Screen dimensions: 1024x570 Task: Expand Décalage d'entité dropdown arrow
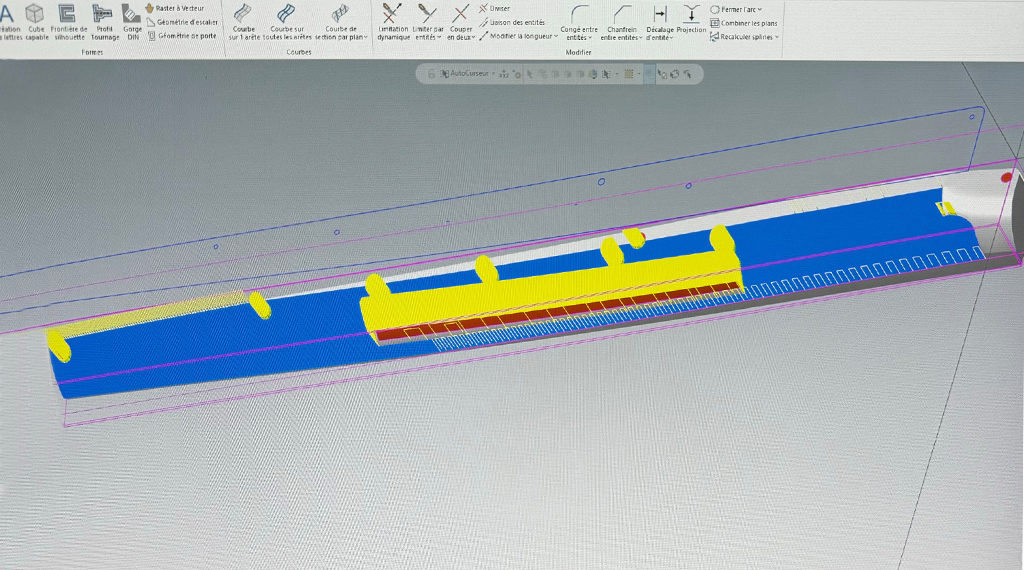click(671, 38)
